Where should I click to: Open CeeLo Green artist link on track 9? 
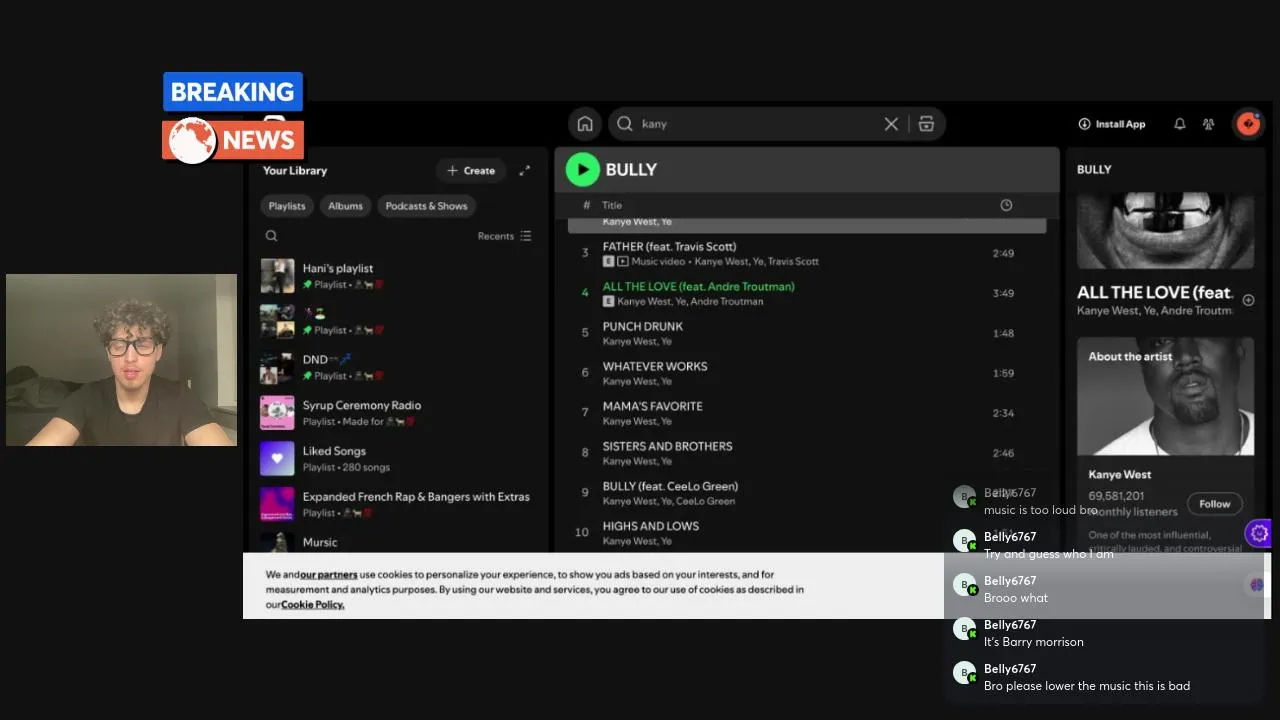click(x=705, y=502)
